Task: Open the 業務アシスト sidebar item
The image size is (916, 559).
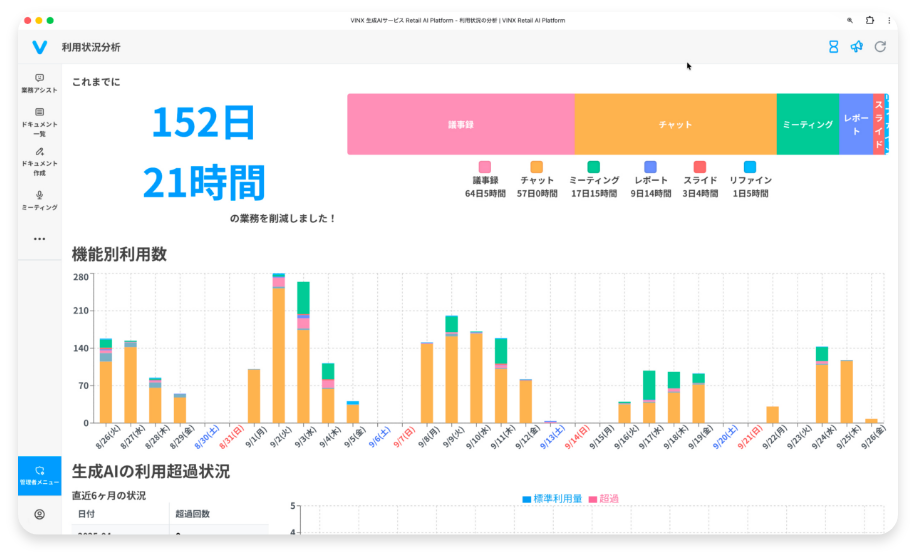Action: pos(39,83)
